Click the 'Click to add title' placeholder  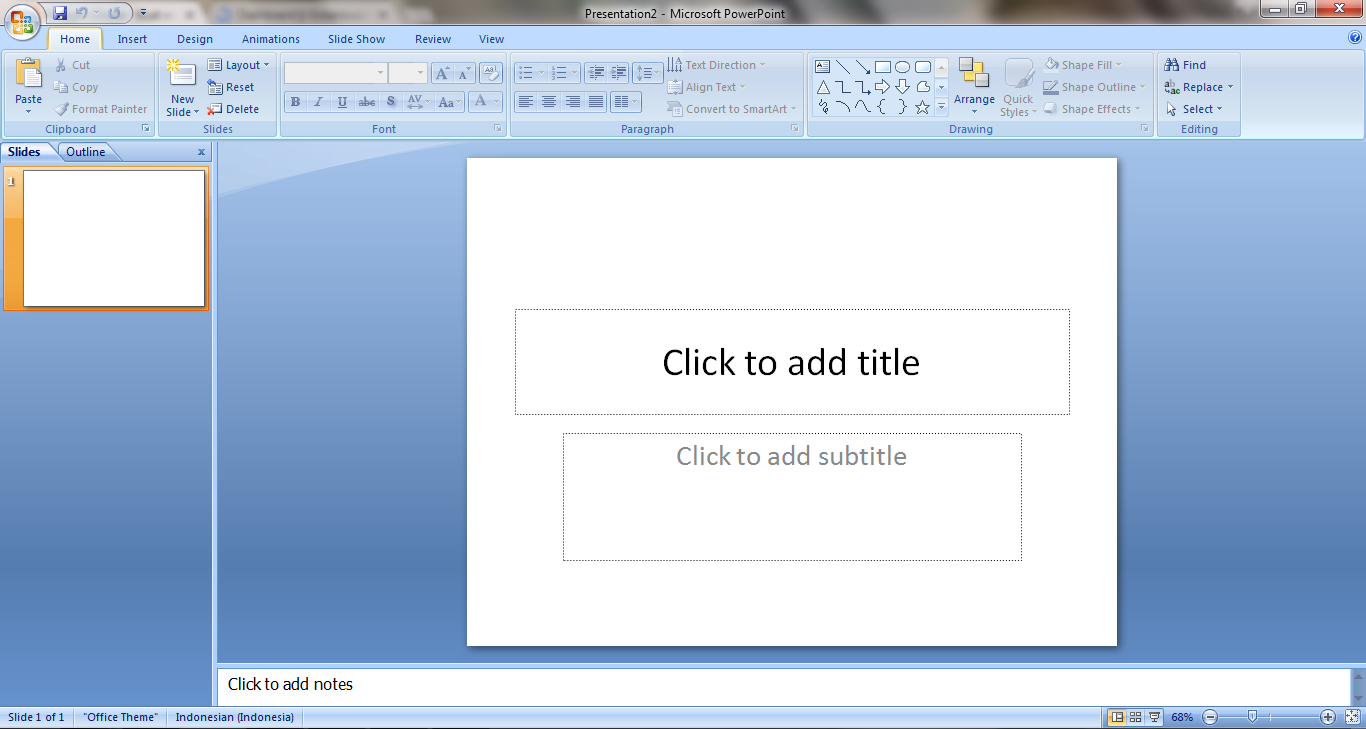coord(792,362)
